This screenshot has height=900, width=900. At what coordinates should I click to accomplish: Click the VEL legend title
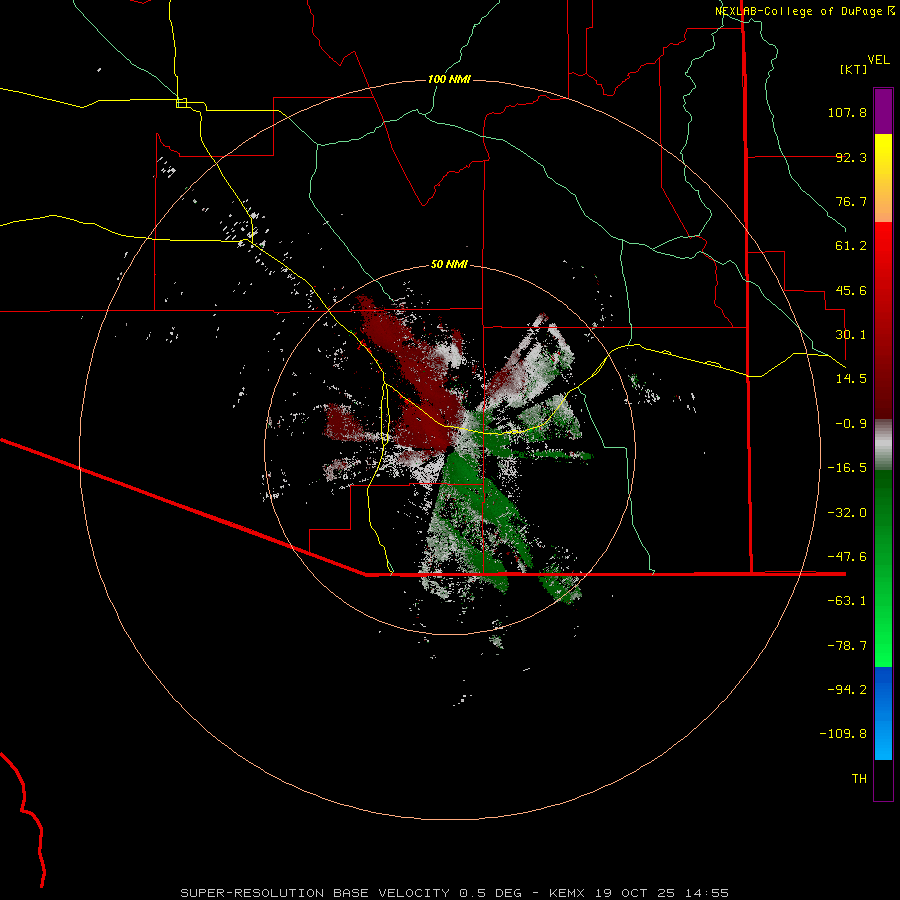(x=878, y=60)
